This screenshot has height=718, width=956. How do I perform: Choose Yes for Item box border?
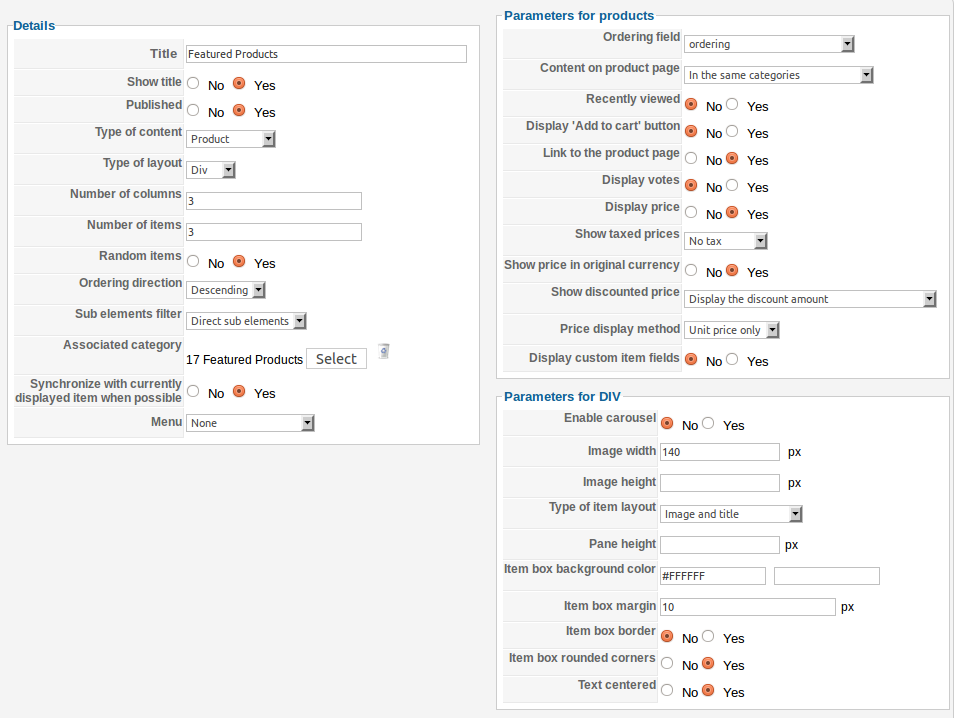tap(709, 637)
